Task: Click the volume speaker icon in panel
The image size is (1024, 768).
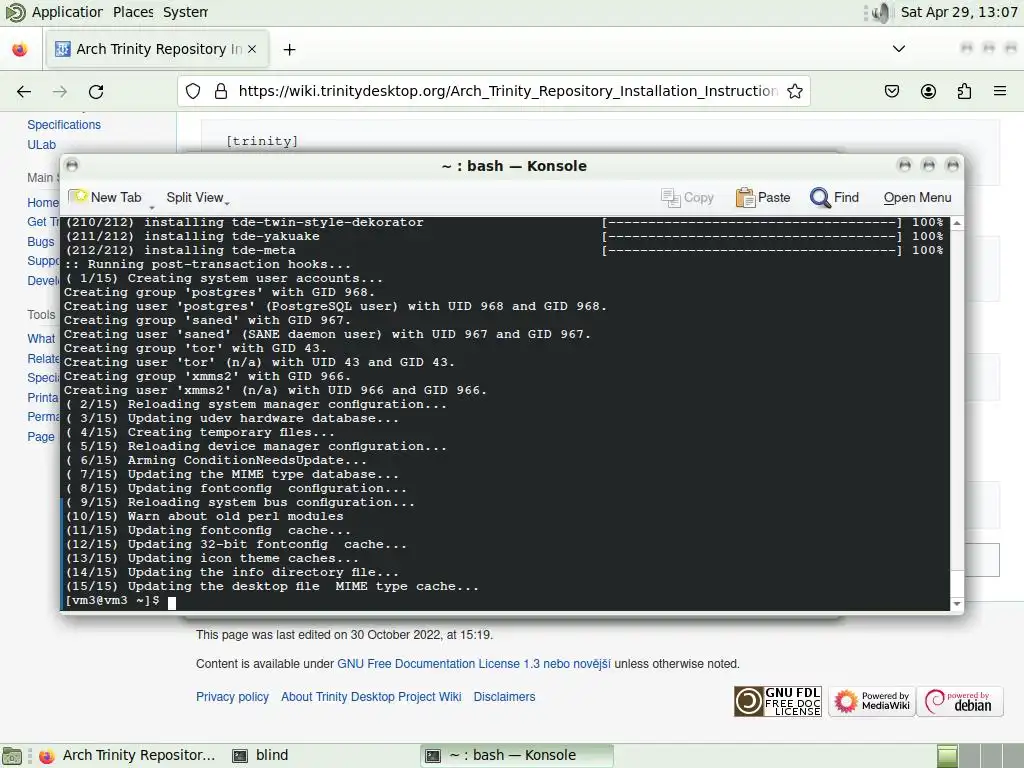Action: (881, 12)
